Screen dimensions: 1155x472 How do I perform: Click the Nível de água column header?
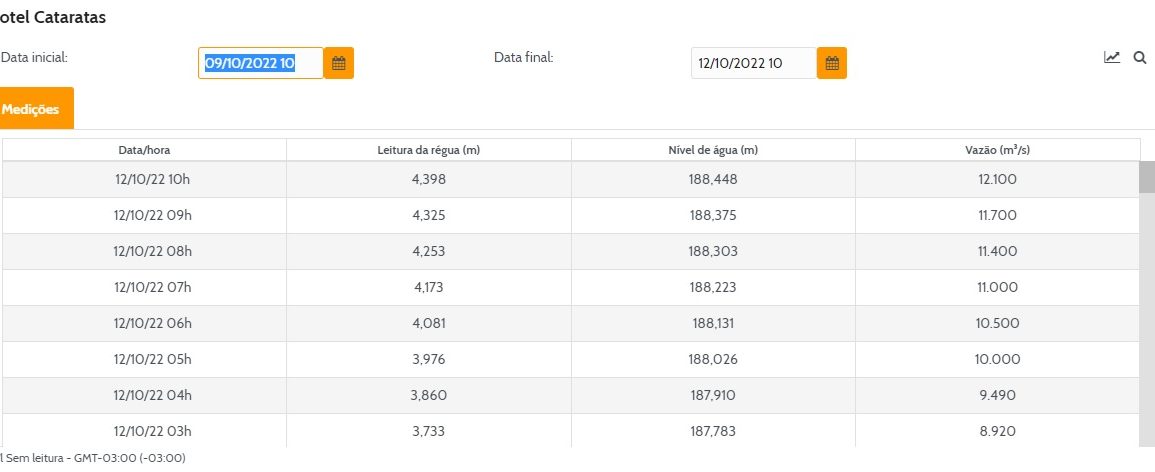click(713, 150)
